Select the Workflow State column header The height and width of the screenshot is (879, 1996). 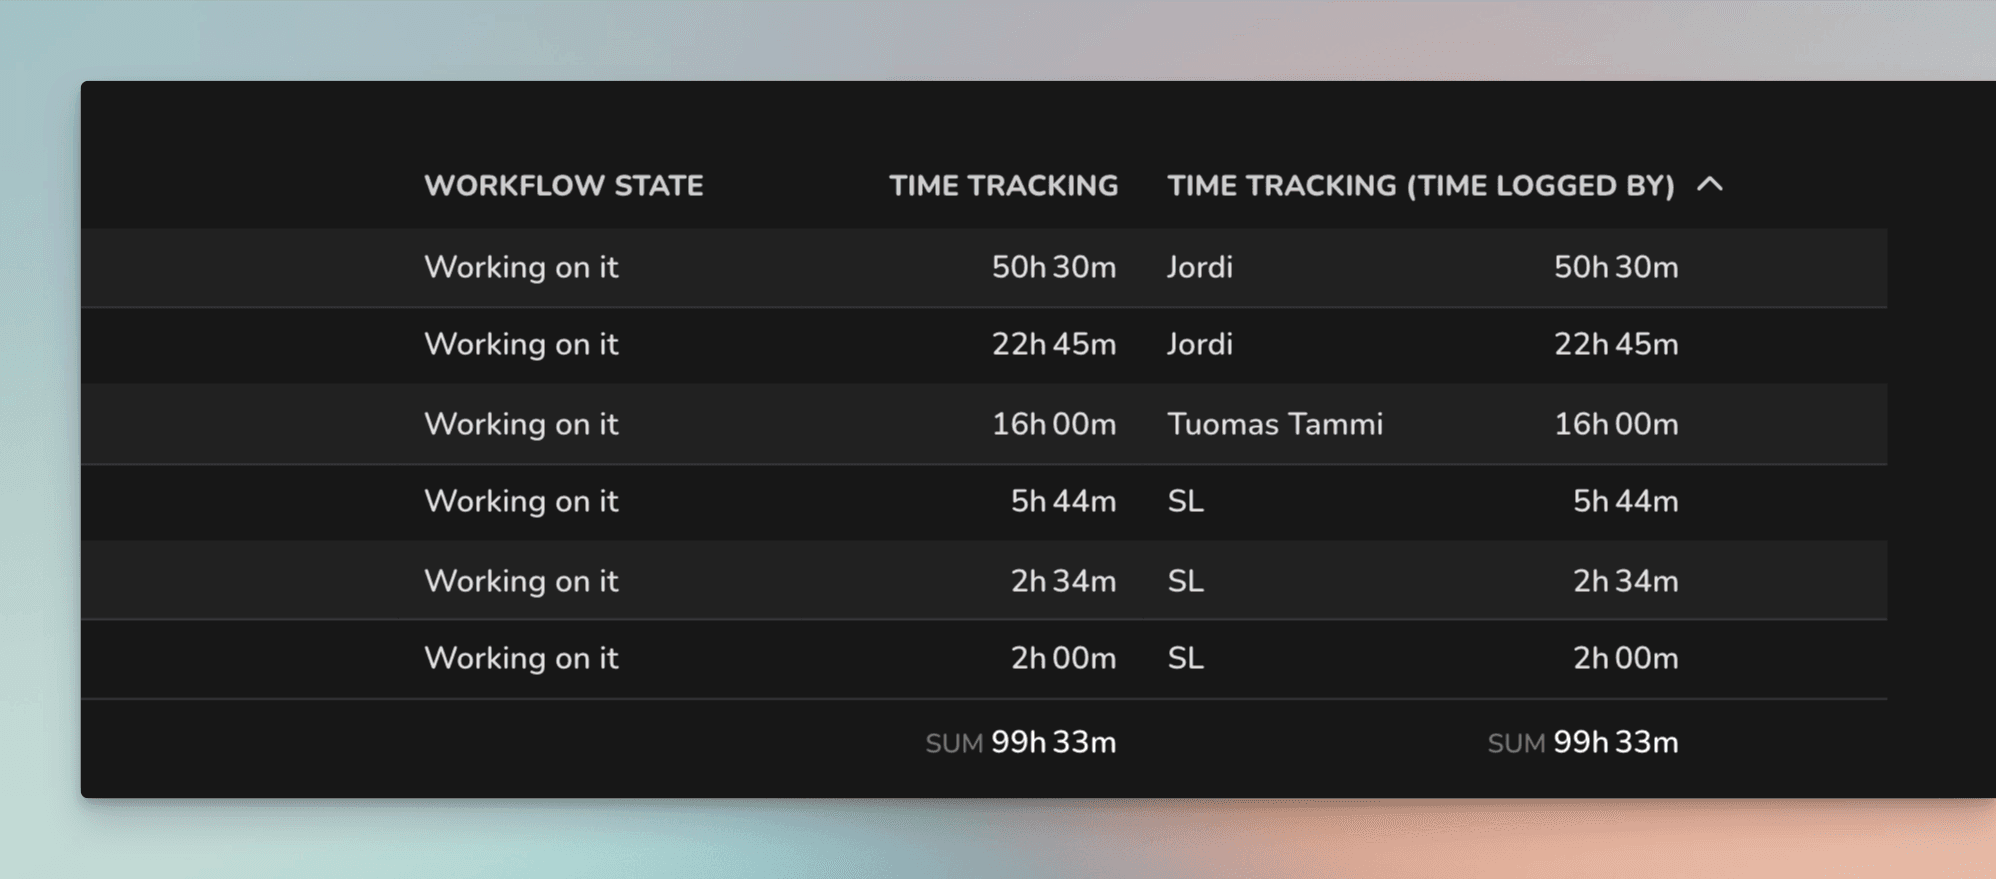[564, 185]
